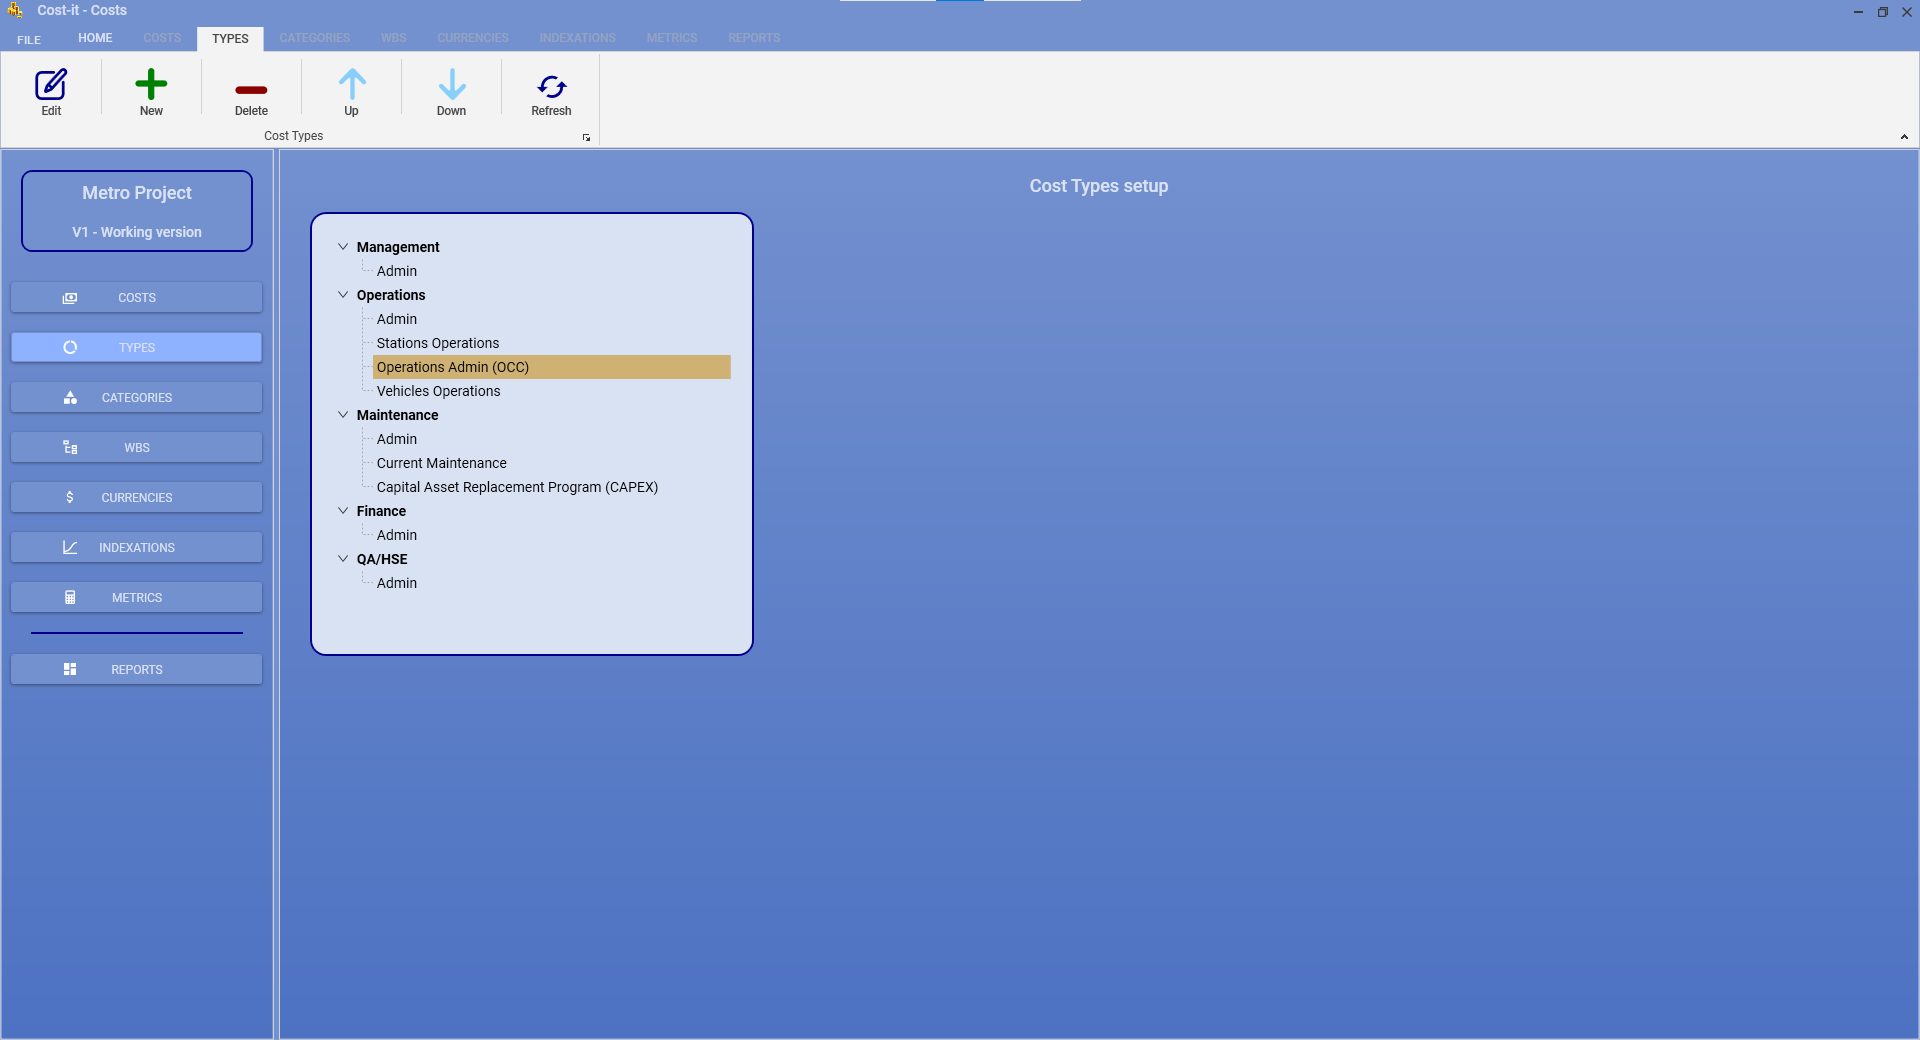Open the Cost Types group dialog launcher
The image size is (1920, 1040).
coord(586,137)
